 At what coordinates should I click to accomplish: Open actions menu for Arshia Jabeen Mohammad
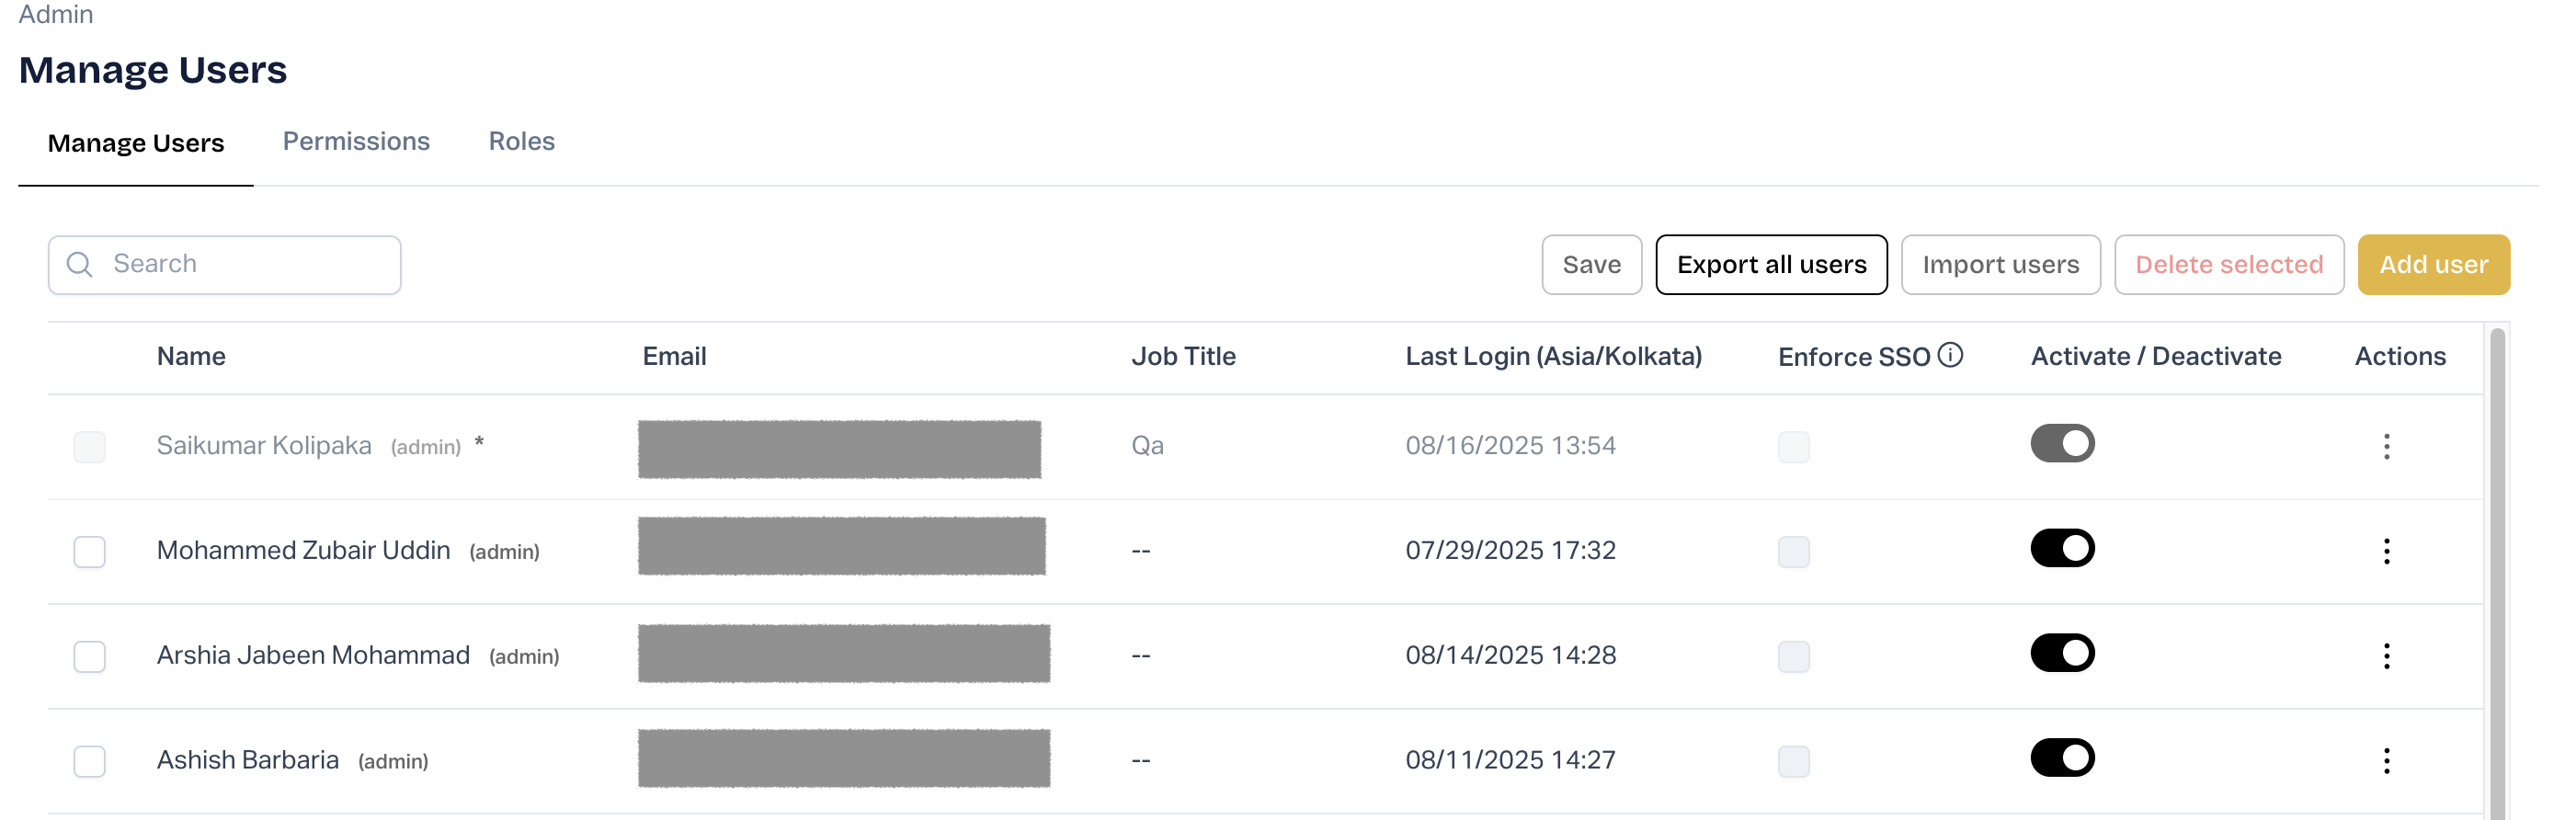[2386, 656]
